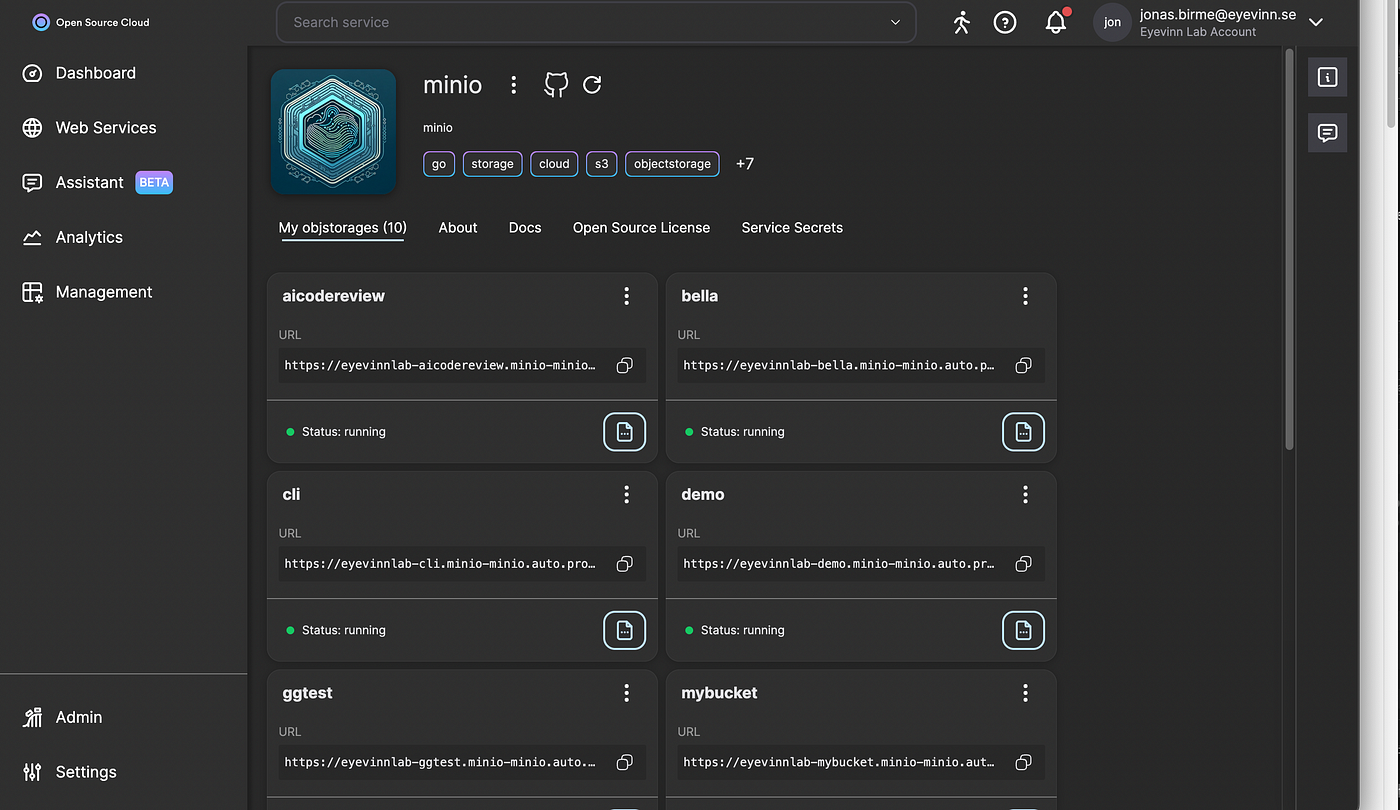Switch to the About tab
1400x810 pixels.
point(458,228)
